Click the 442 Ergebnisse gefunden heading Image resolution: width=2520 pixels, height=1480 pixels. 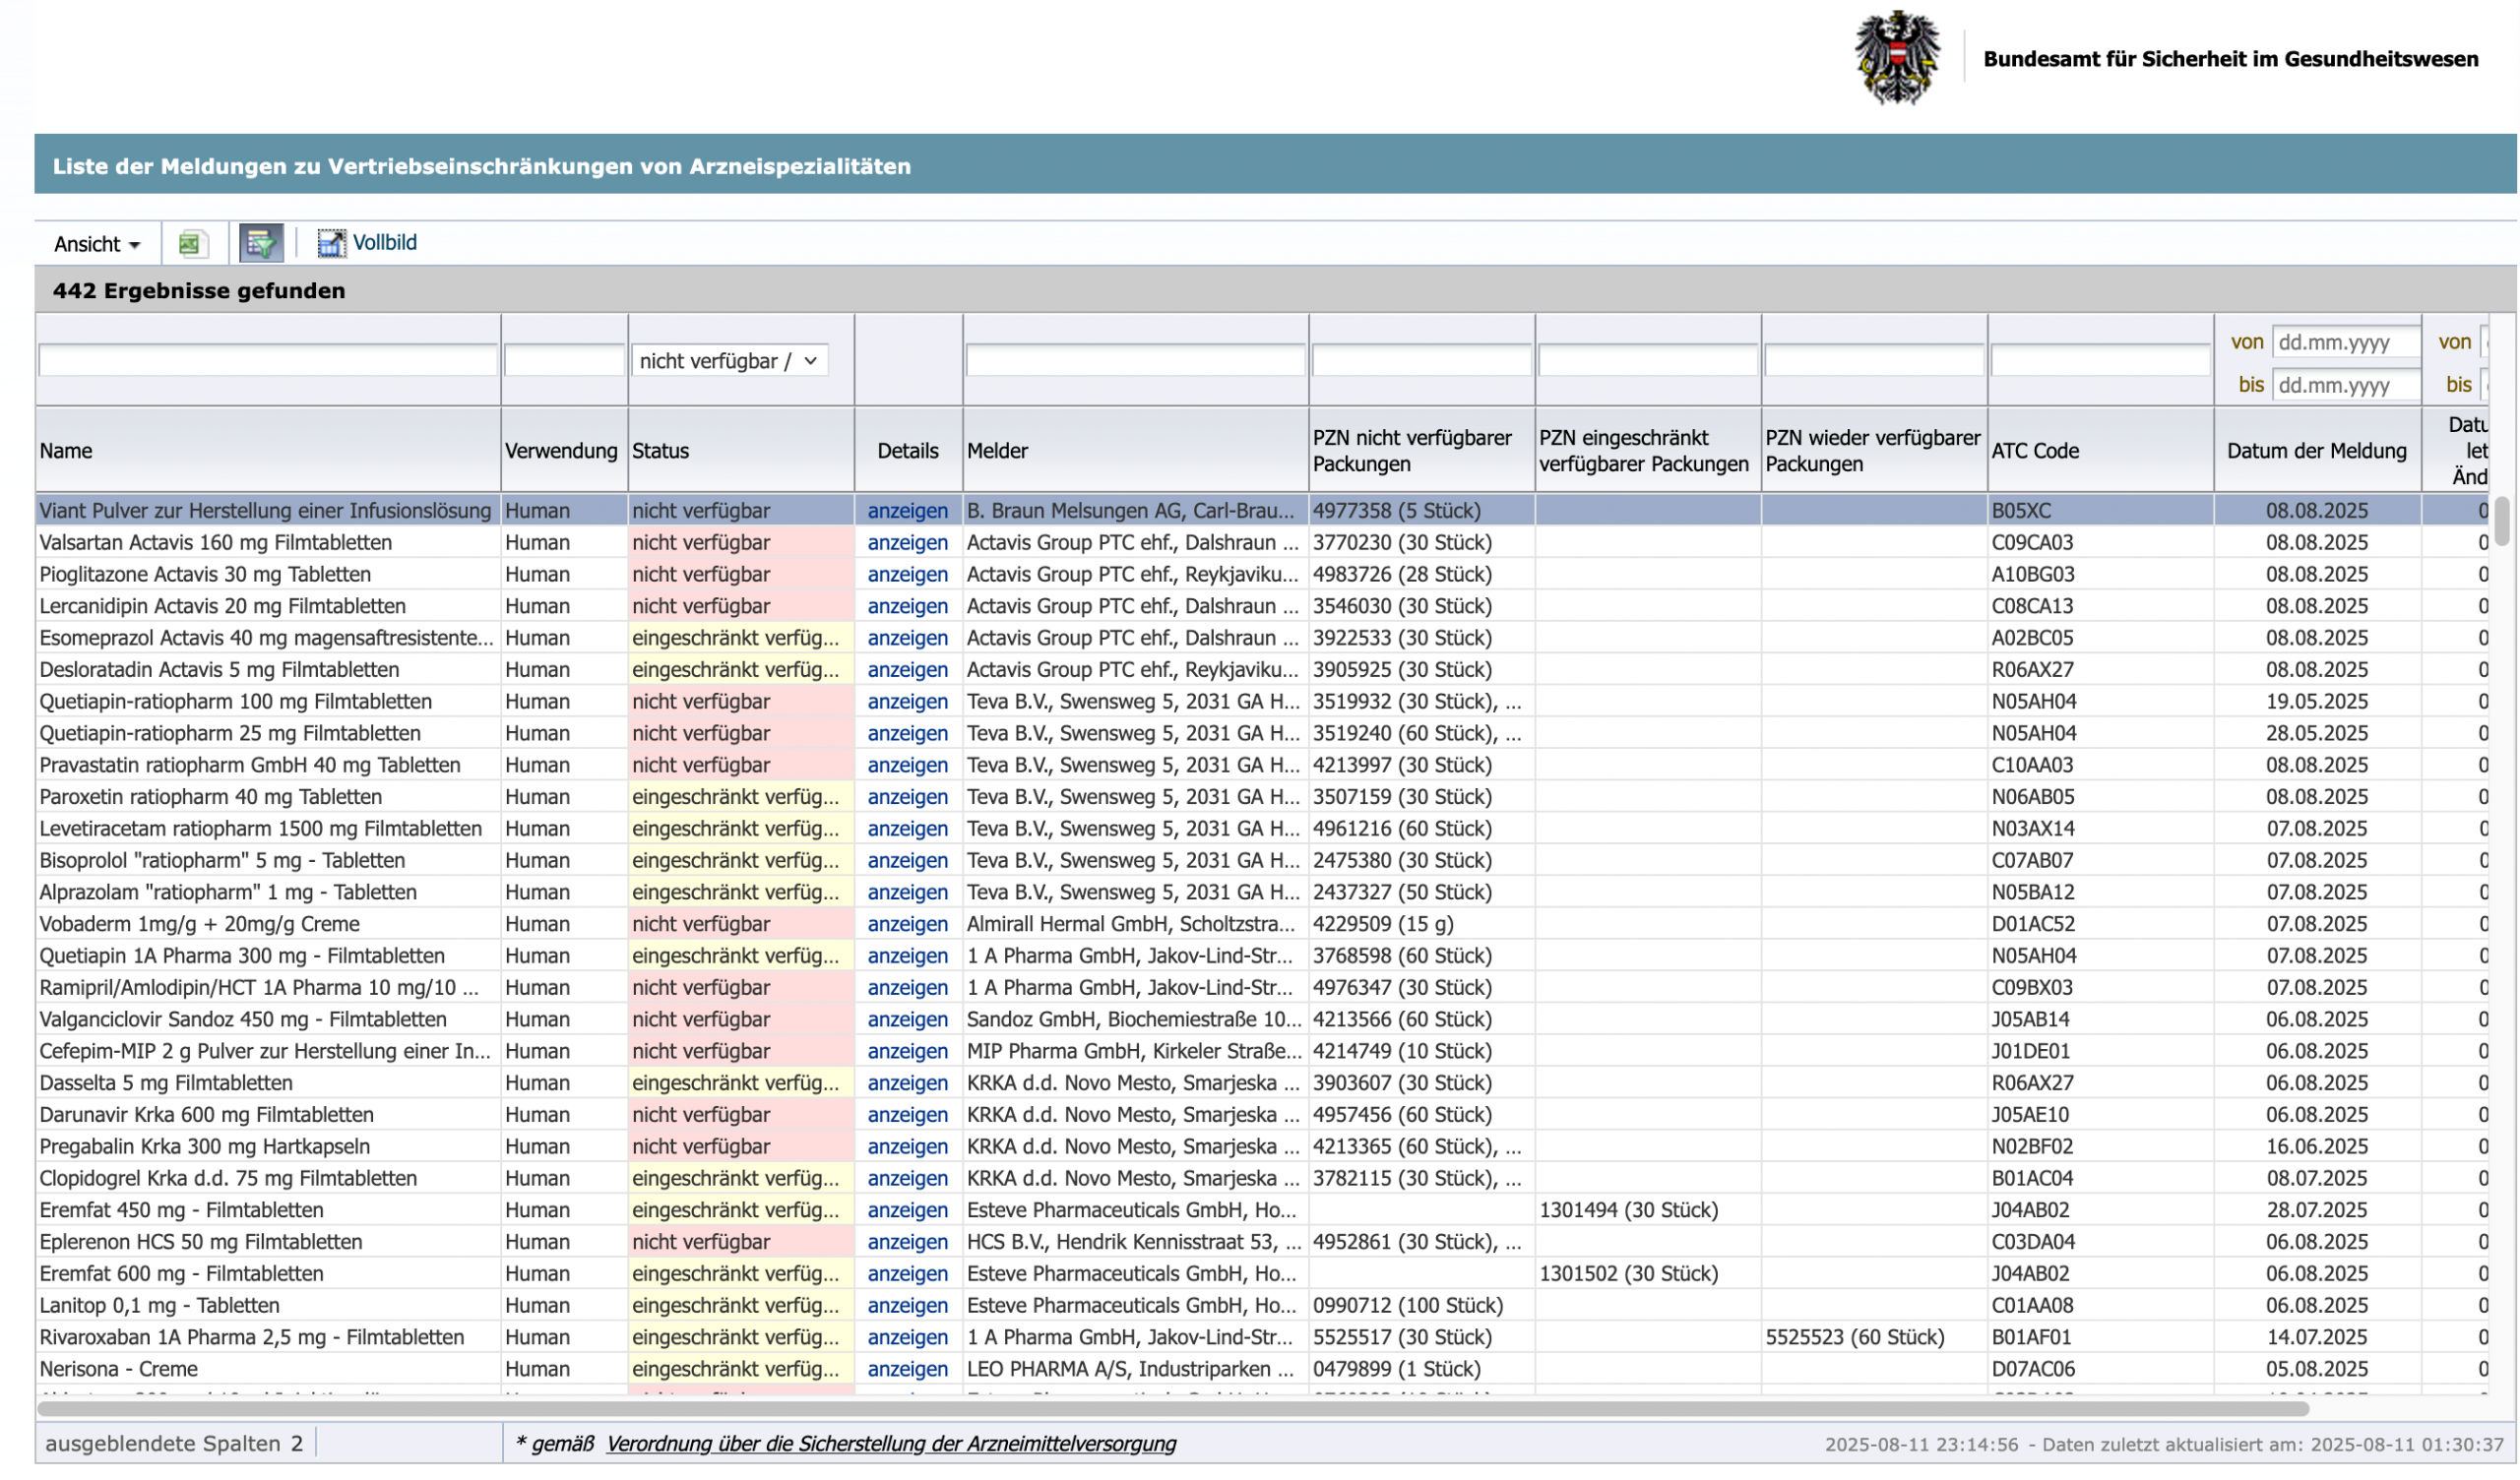pos(199,291)
